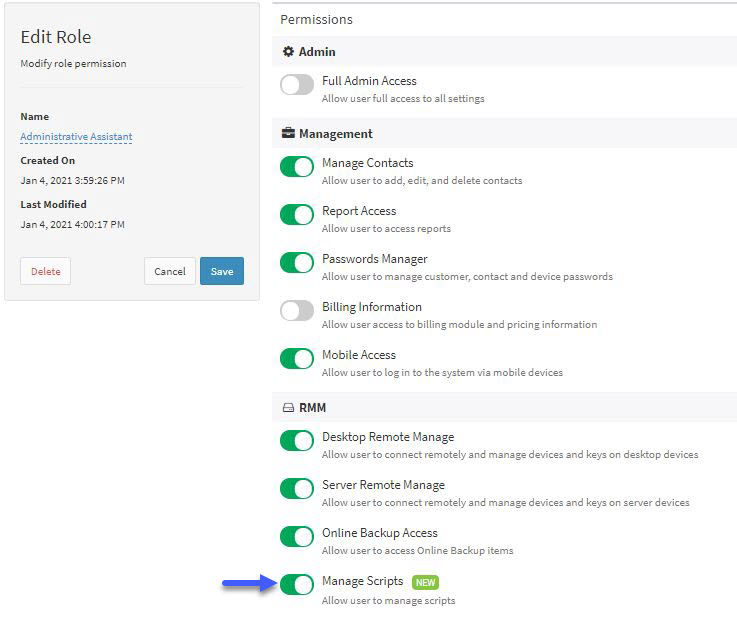Enable the Full Admin Access toggle
This screenshot has height=622, width=737.
point(297,85)
